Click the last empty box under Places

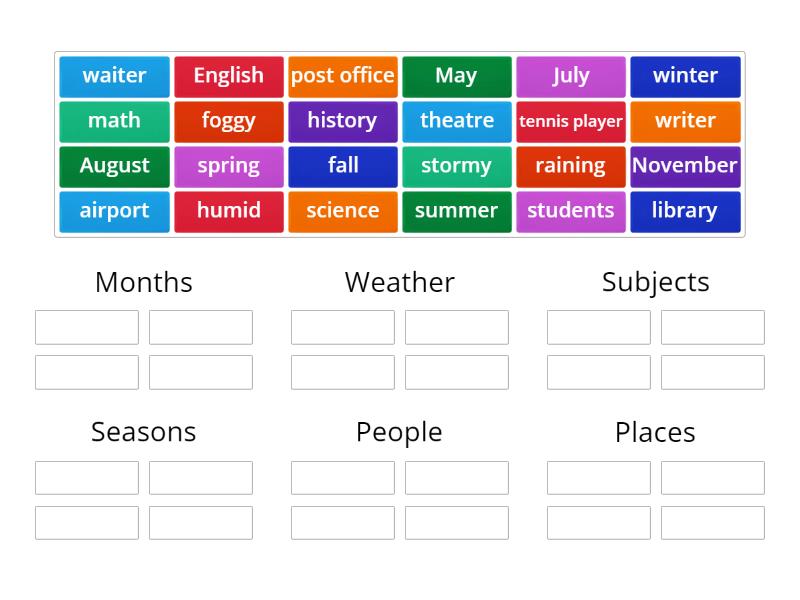712,522
